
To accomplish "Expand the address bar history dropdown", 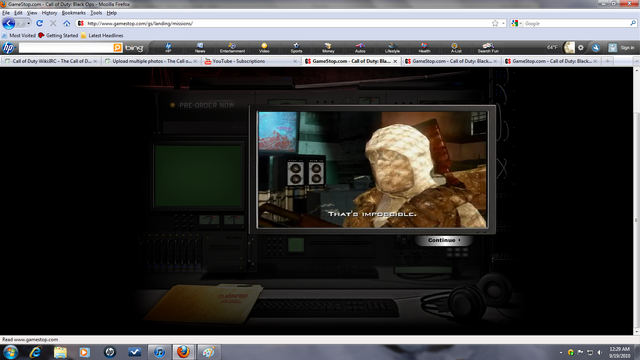I will click(503, 23).
